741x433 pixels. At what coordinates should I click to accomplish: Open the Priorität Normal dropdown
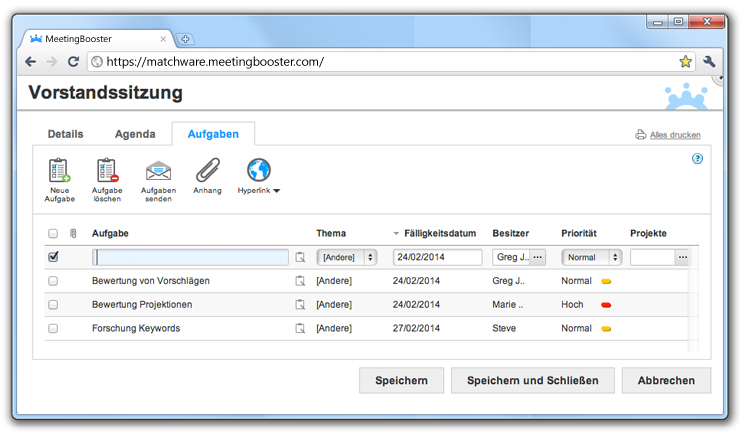(591, 257)
